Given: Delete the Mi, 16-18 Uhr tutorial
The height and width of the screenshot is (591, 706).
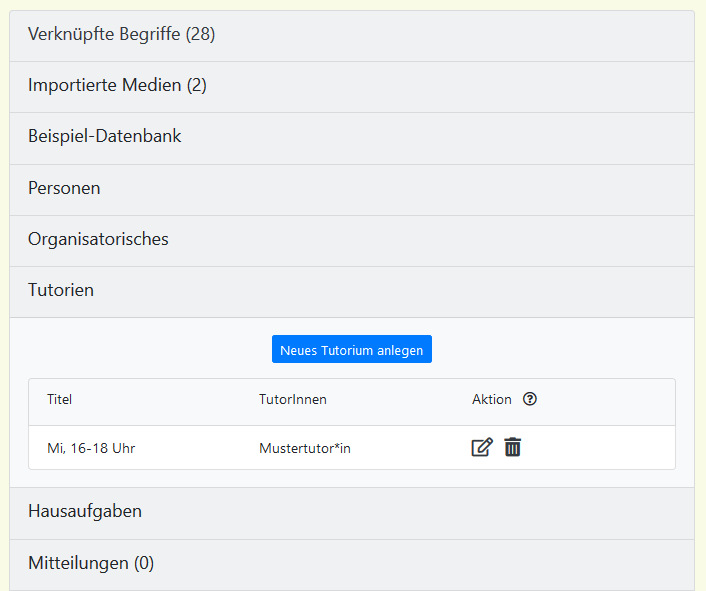Looking at the screenshot, I should 513,447.
